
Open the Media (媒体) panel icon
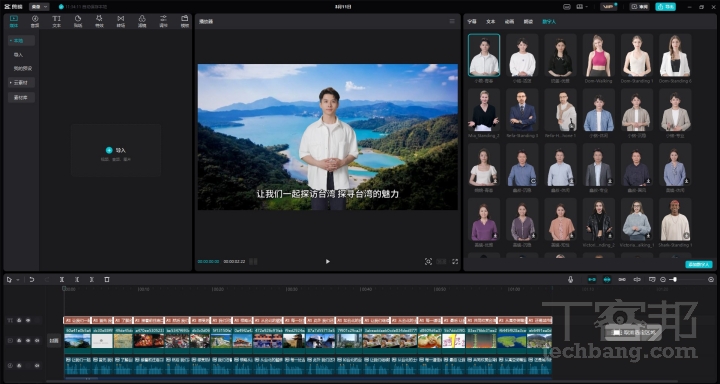tap(14, 21)
